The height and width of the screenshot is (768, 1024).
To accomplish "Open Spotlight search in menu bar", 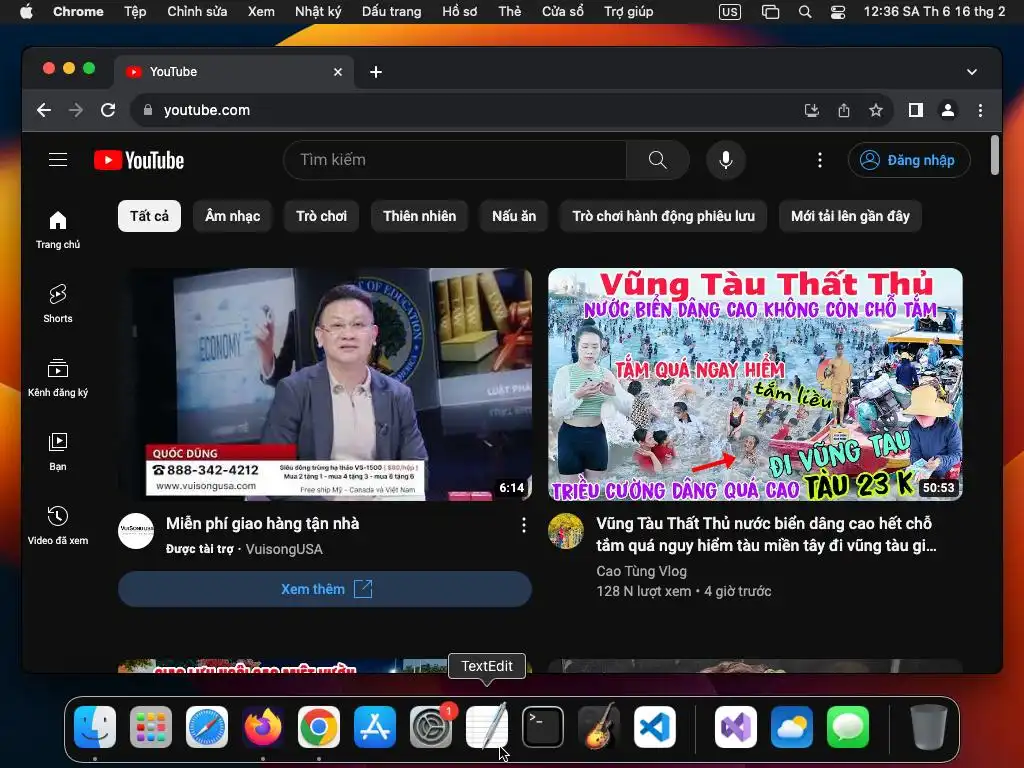I will pyautogui.click(x=805, y=12).
